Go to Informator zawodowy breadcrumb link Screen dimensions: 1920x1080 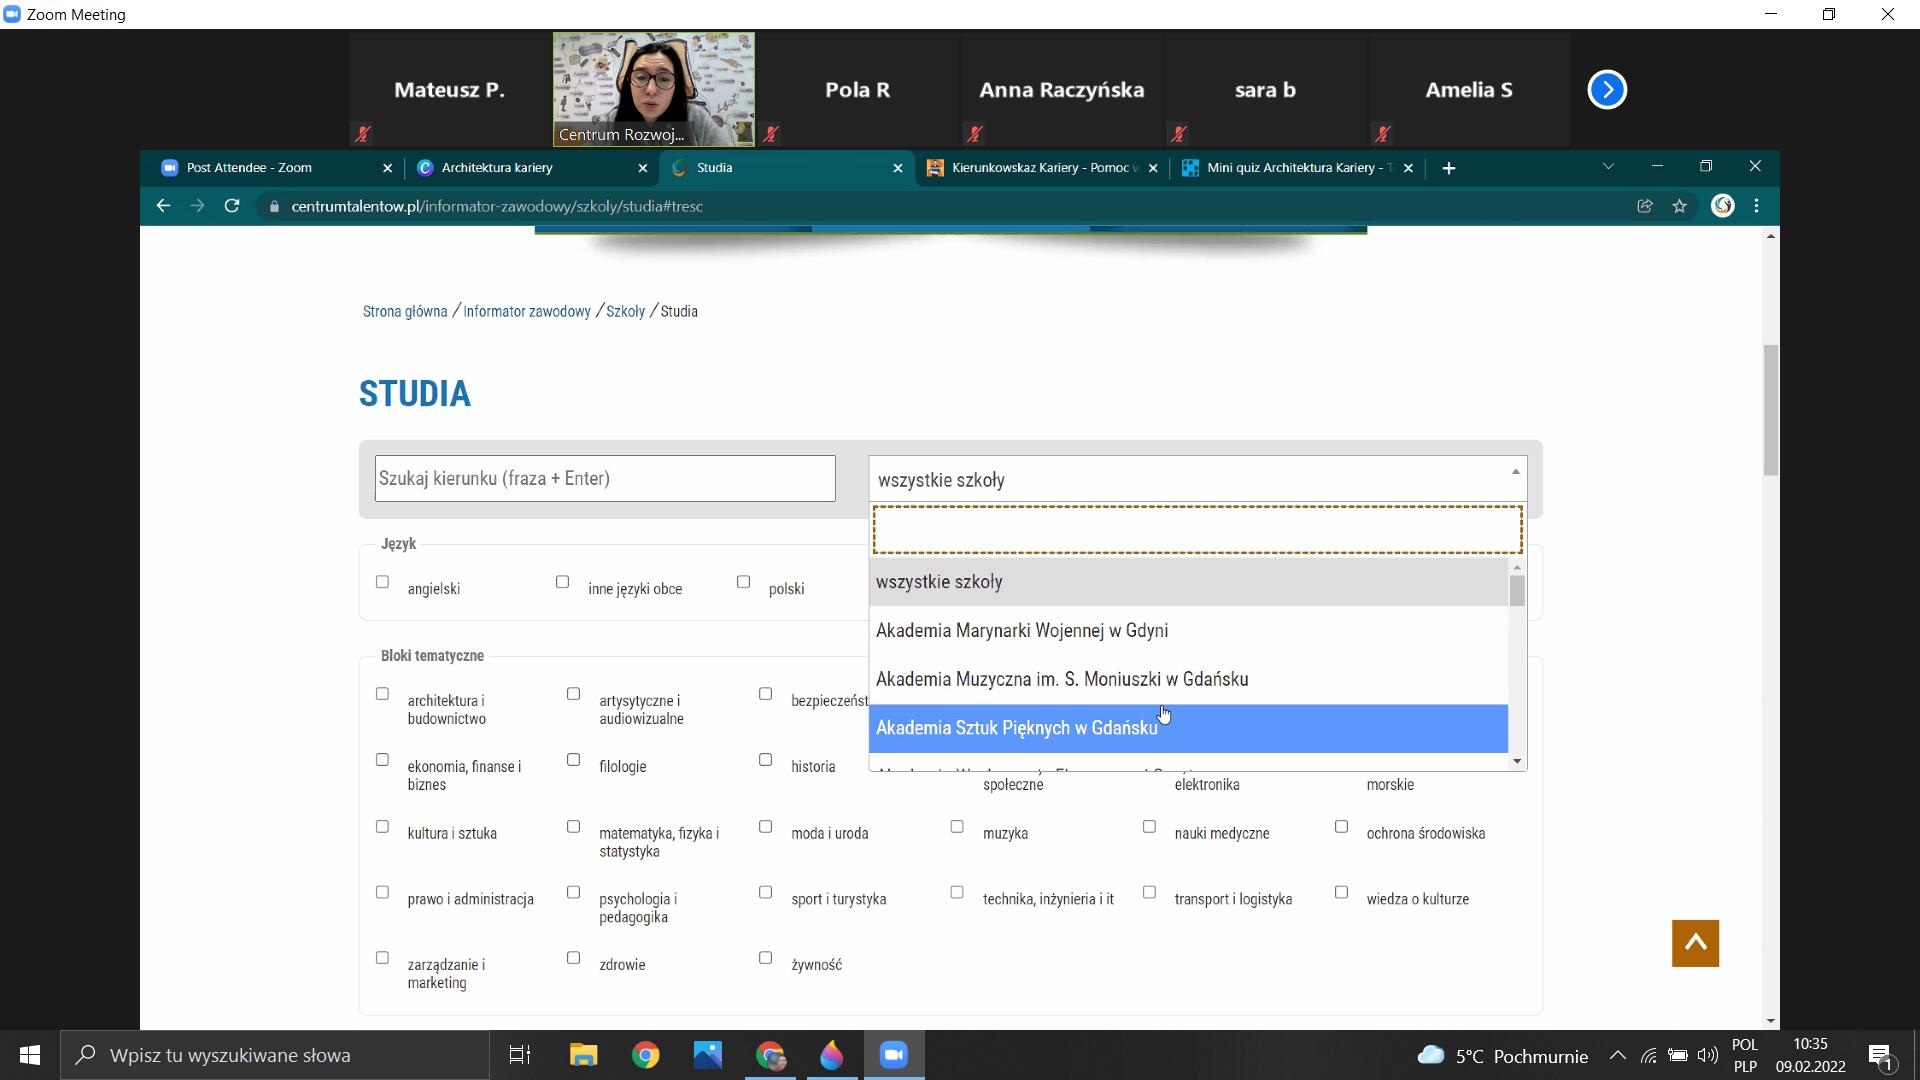click(x=527, y=312)
